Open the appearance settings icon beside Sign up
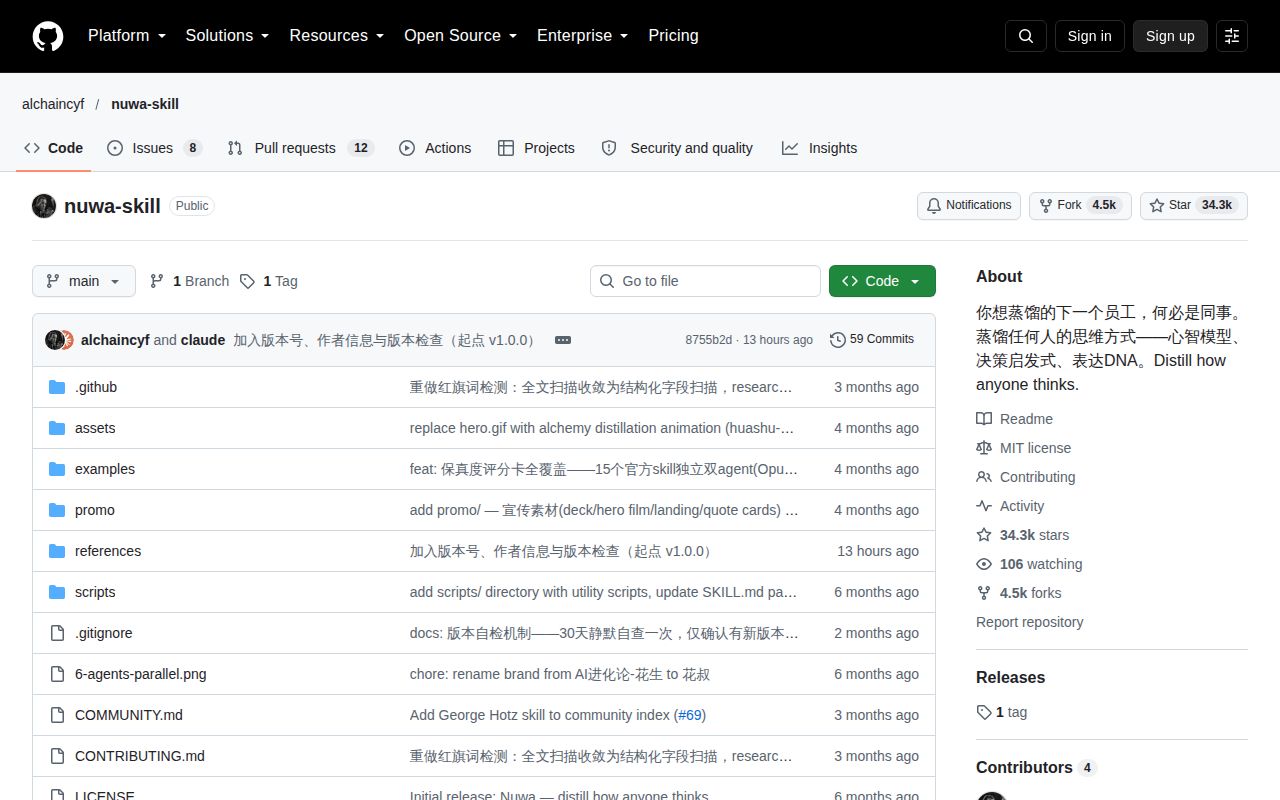 1232,36
